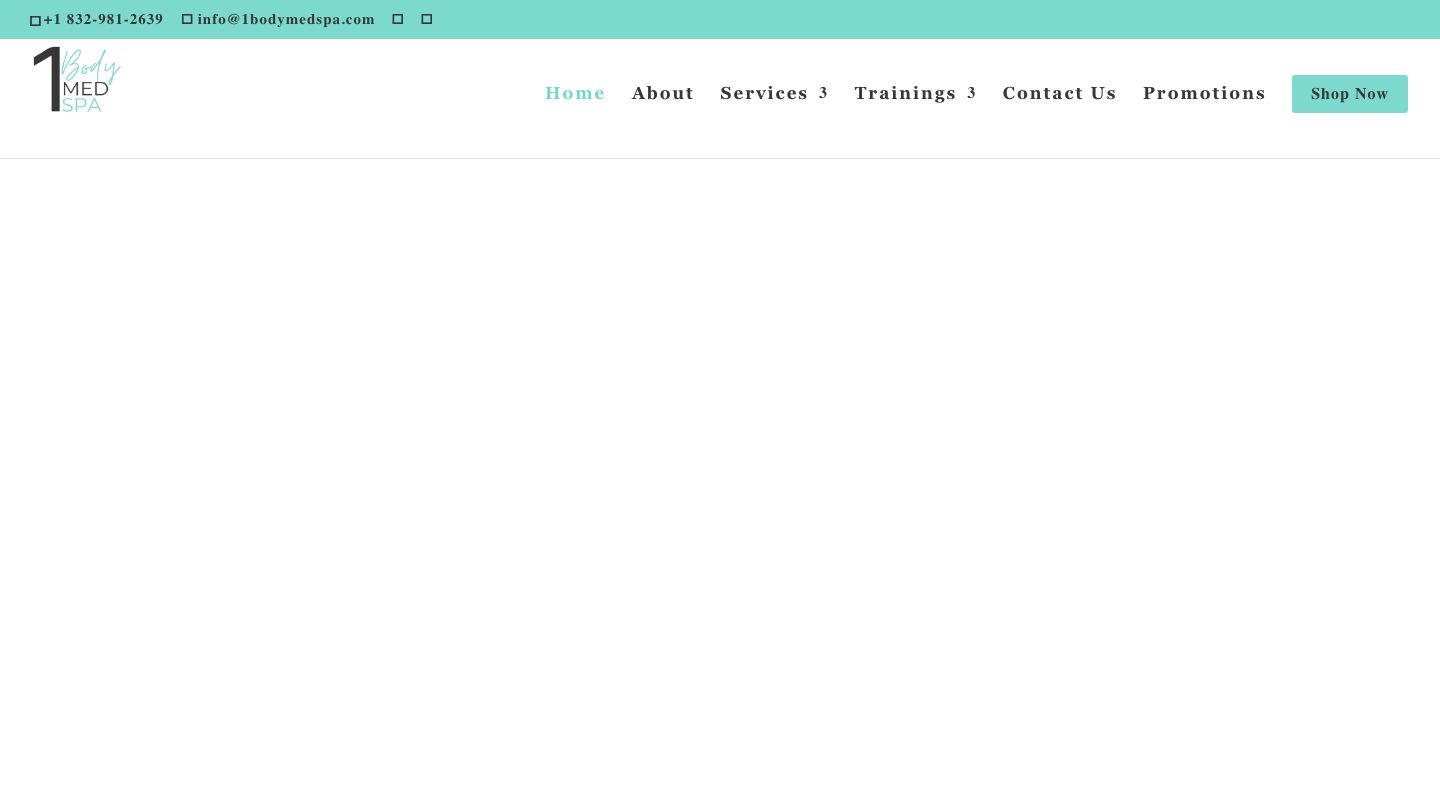Navigate to the About page
Viewport: 1440px width, 810px height.
(663, 93)
